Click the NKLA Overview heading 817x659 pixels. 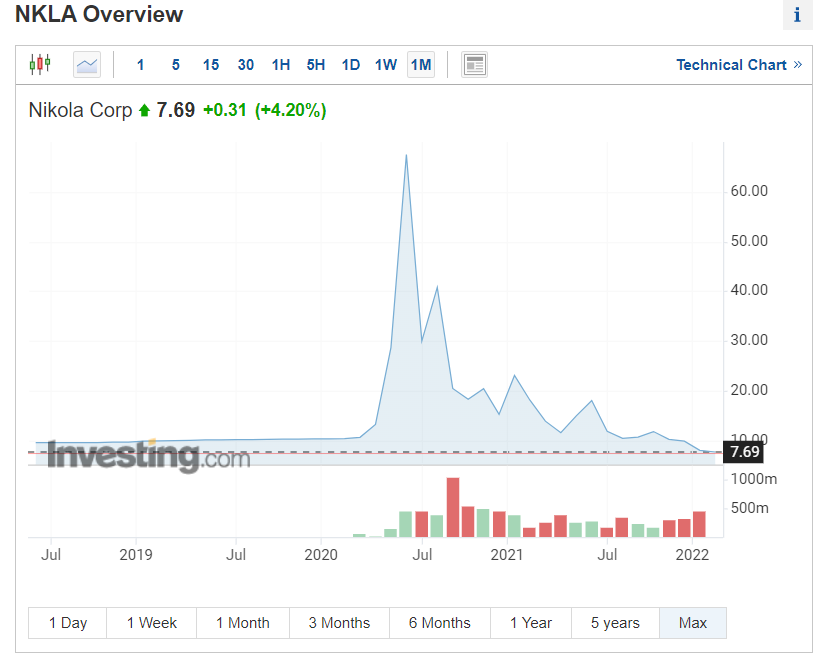coord(99,14)
